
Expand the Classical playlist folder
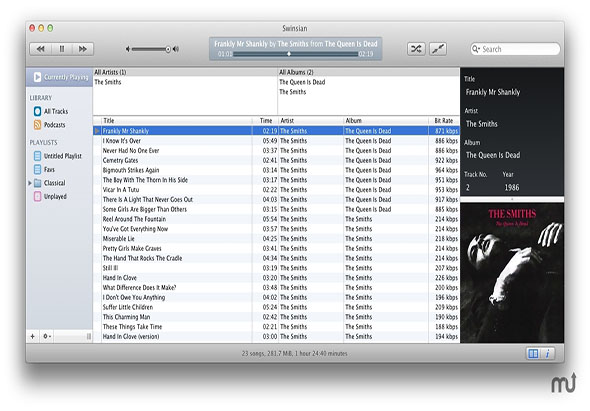30,183
